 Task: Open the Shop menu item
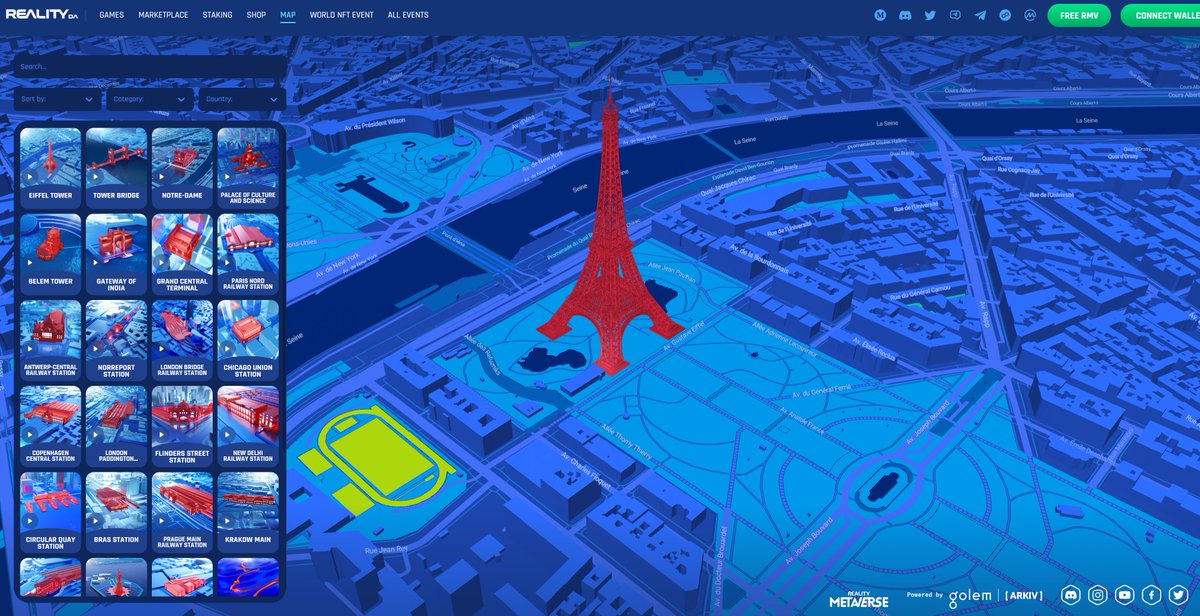click(x=256, y=15)
